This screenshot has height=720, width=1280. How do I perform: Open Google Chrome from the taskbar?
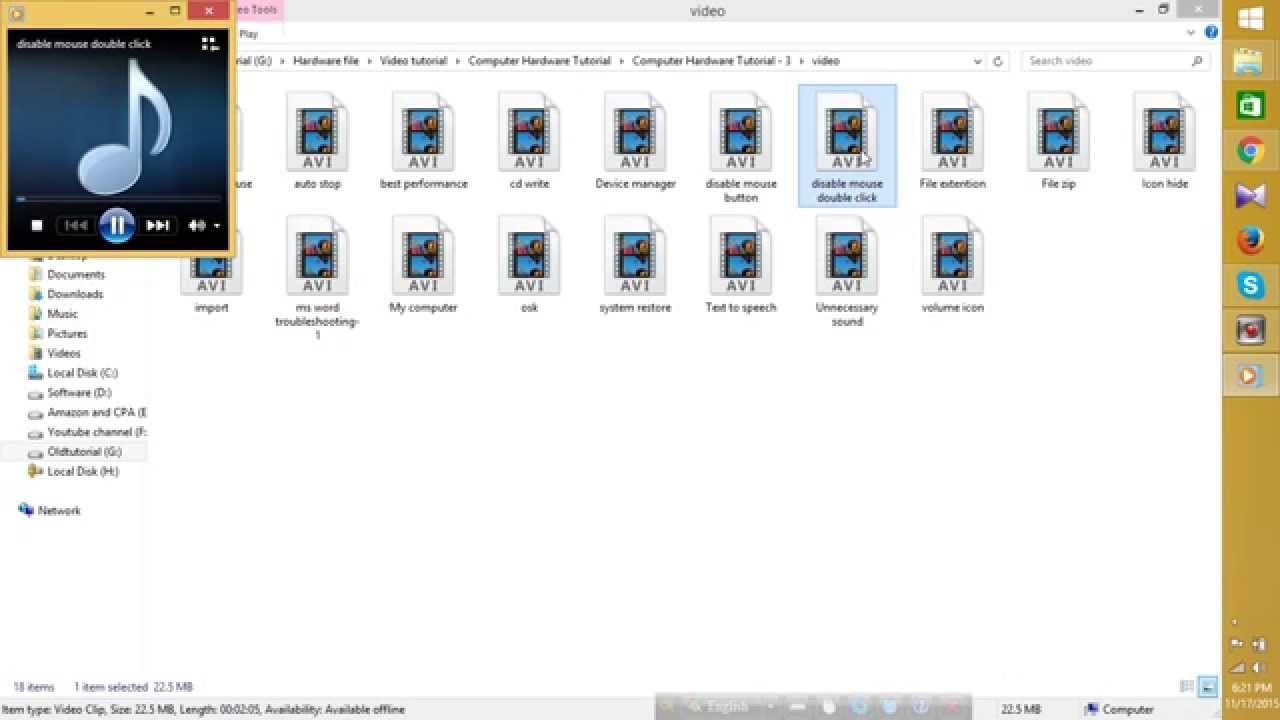coord(1249,150)
